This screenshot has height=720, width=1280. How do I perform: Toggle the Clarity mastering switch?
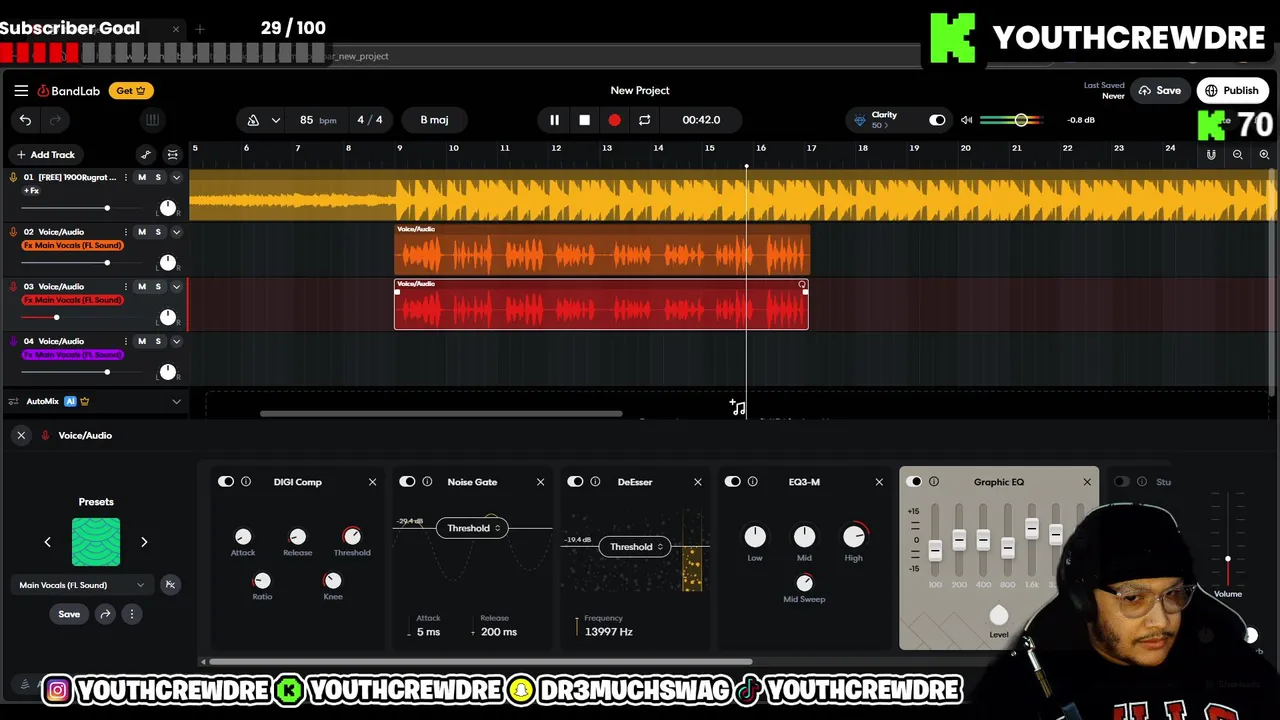pos(936,120)
